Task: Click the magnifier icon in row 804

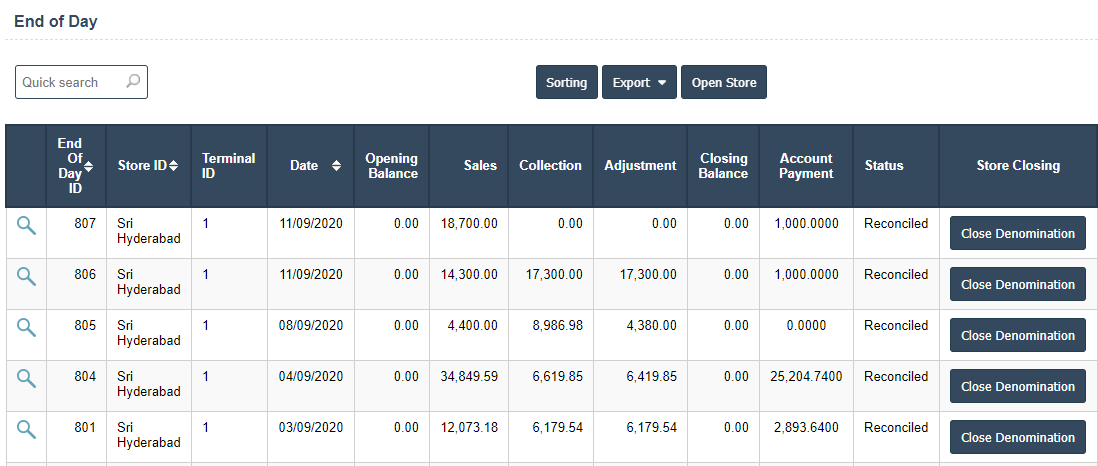Action: 26,379
